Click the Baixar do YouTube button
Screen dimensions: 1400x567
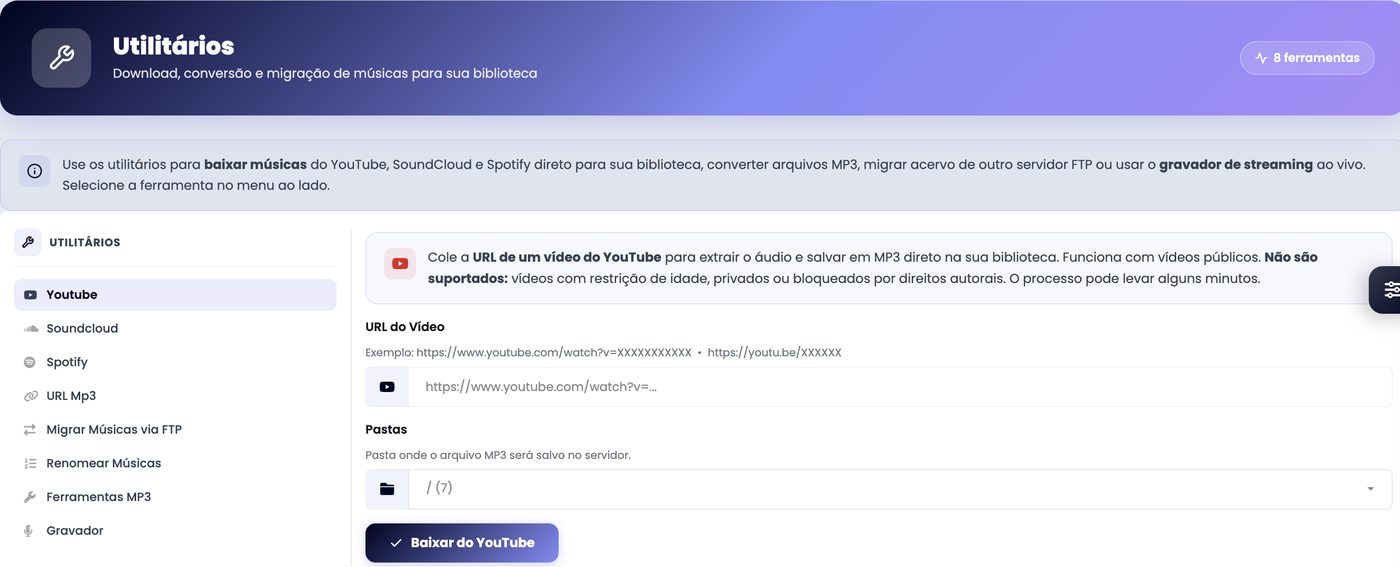click(x=462, y=543)
